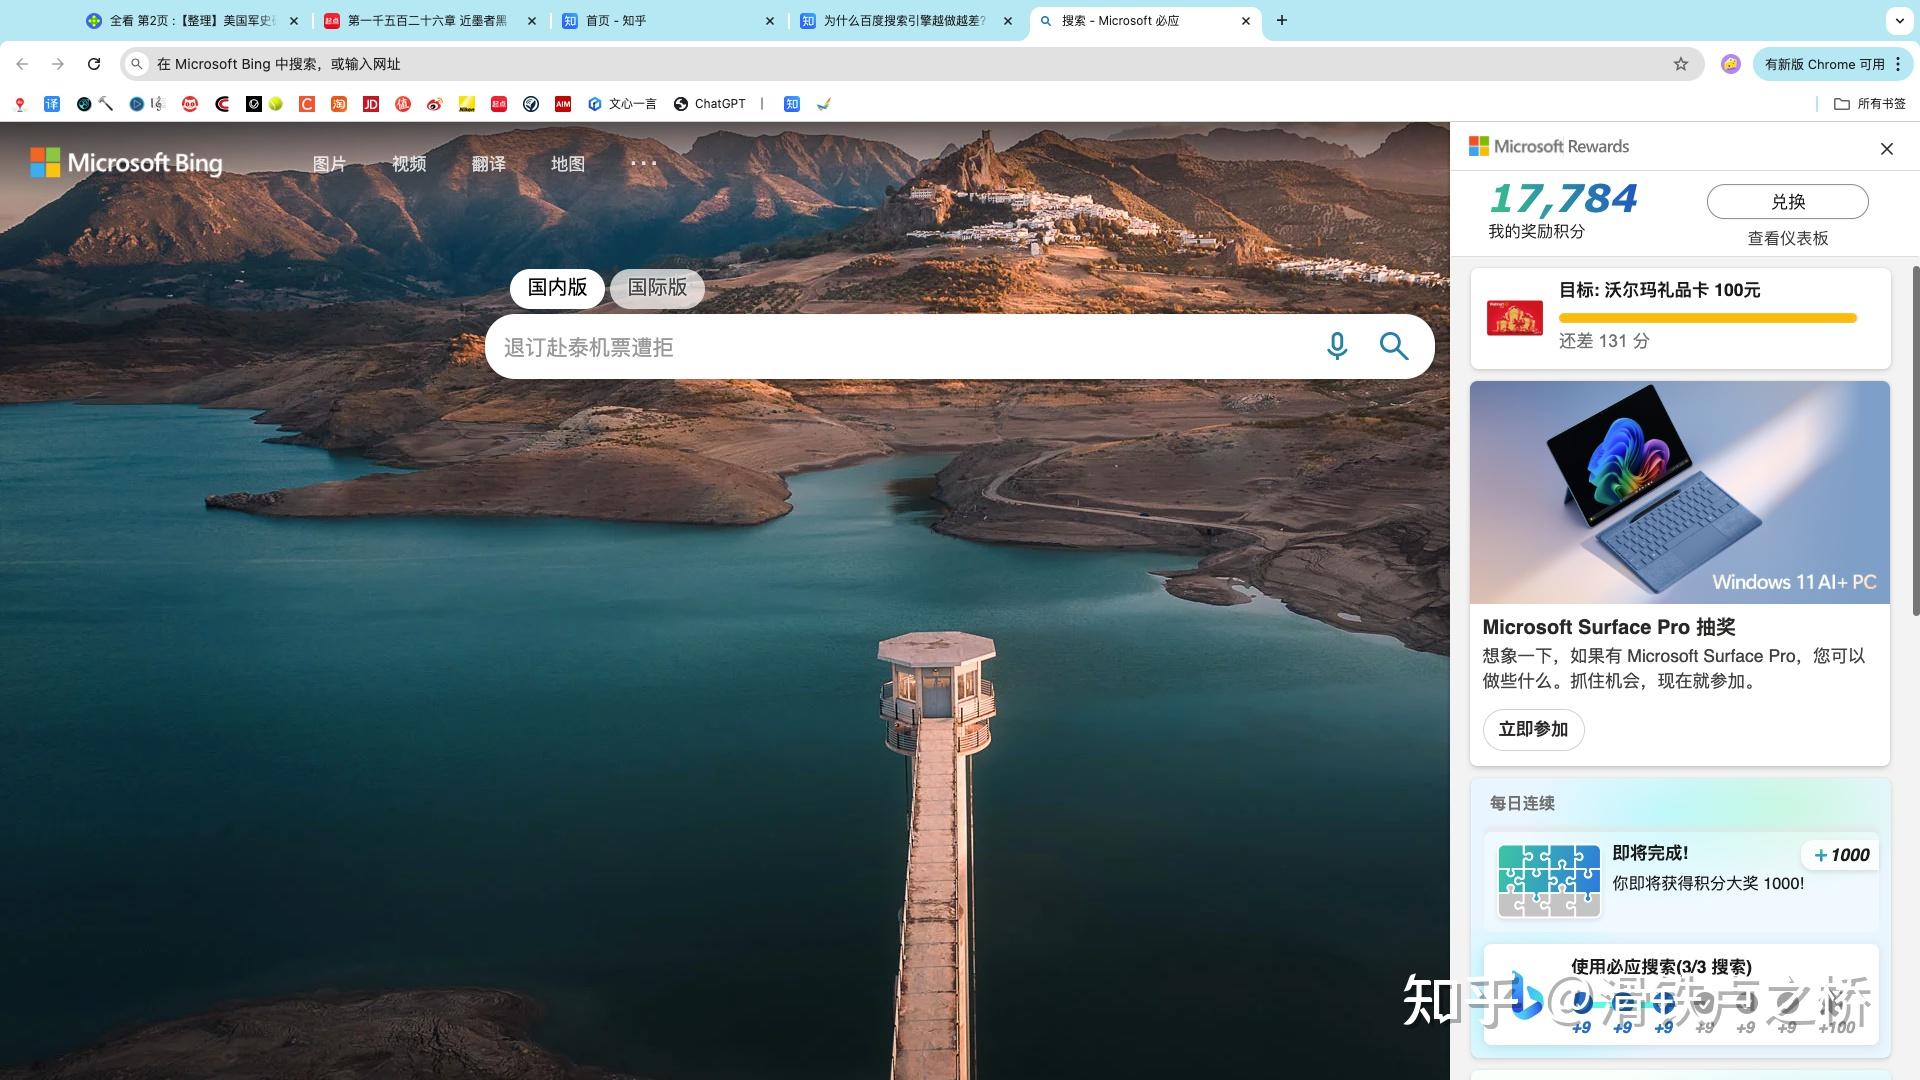Click the address bar field
The width and height of the screenshot is (1920, 1080).
(x=910, y=64)
